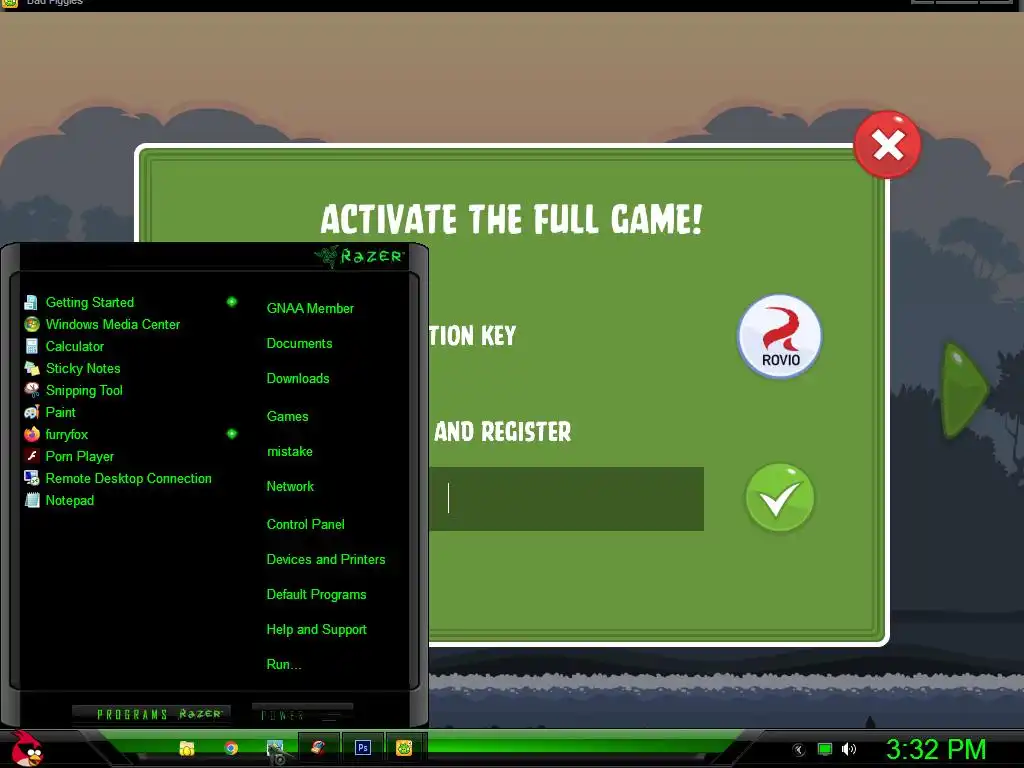Open Devices and Printers
This screenshot has width=1024, height=768.
pyautogui.click(x=326, y=560)
